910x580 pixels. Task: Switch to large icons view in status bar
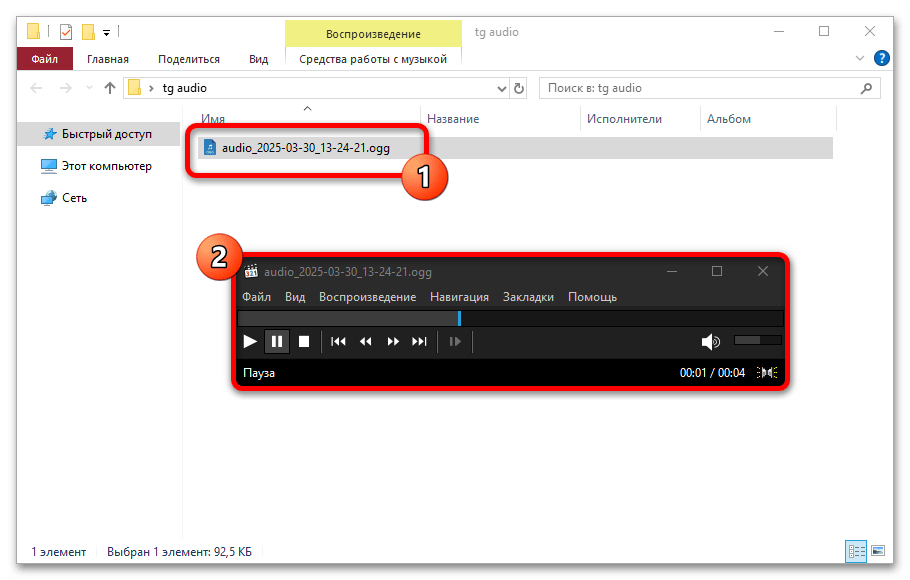(878, 550)
